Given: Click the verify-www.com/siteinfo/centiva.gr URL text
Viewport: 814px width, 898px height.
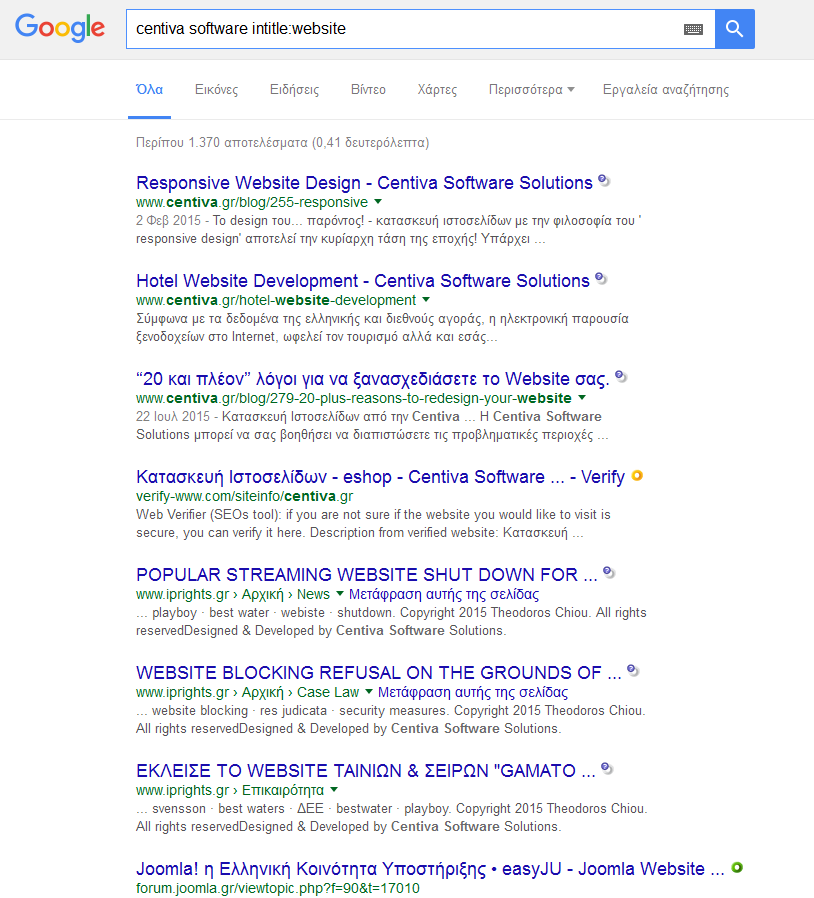Looking at the screenshot, I should pyautogui.click(x=245, y=496).
